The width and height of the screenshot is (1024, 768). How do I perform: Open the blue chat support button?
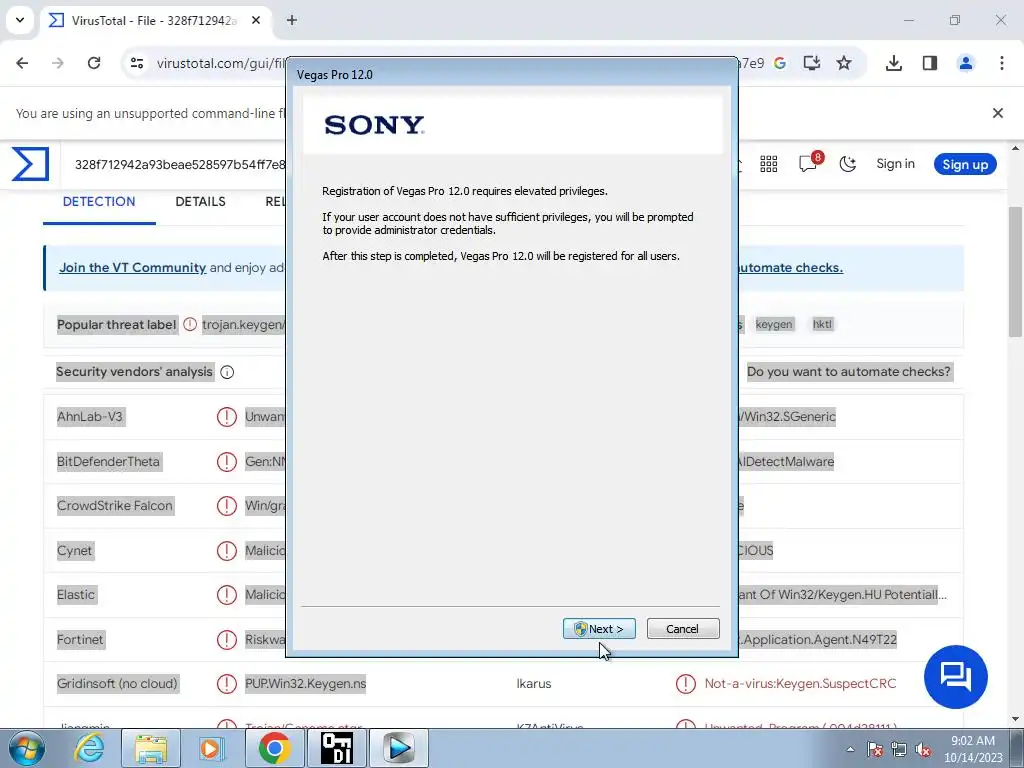(x=955, y=677)
